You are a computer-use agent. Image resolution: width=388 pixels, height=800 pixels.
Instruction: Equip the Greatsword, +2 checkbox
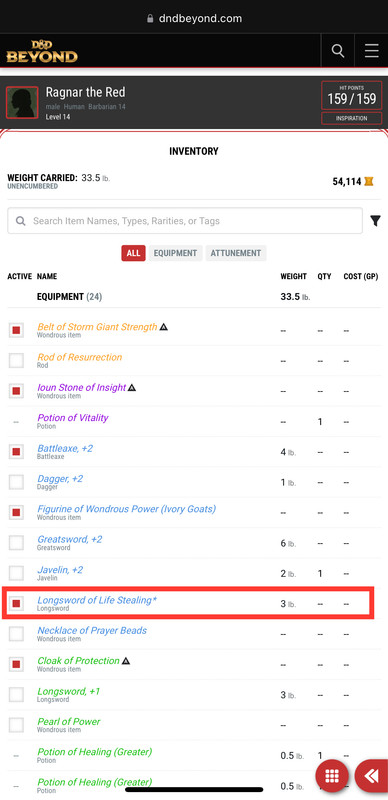(16, 543)
